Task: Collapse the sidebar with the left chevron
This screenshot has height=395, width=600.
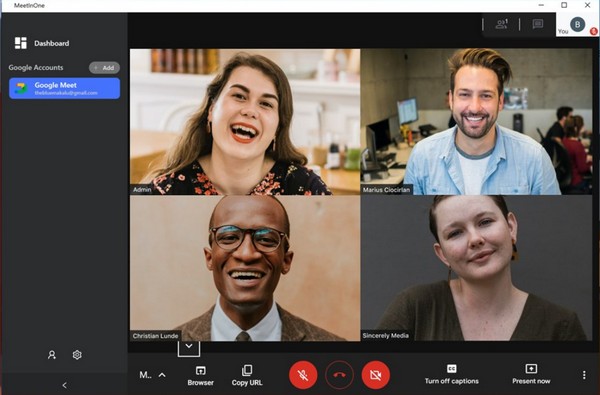Action: pos(64,385)
